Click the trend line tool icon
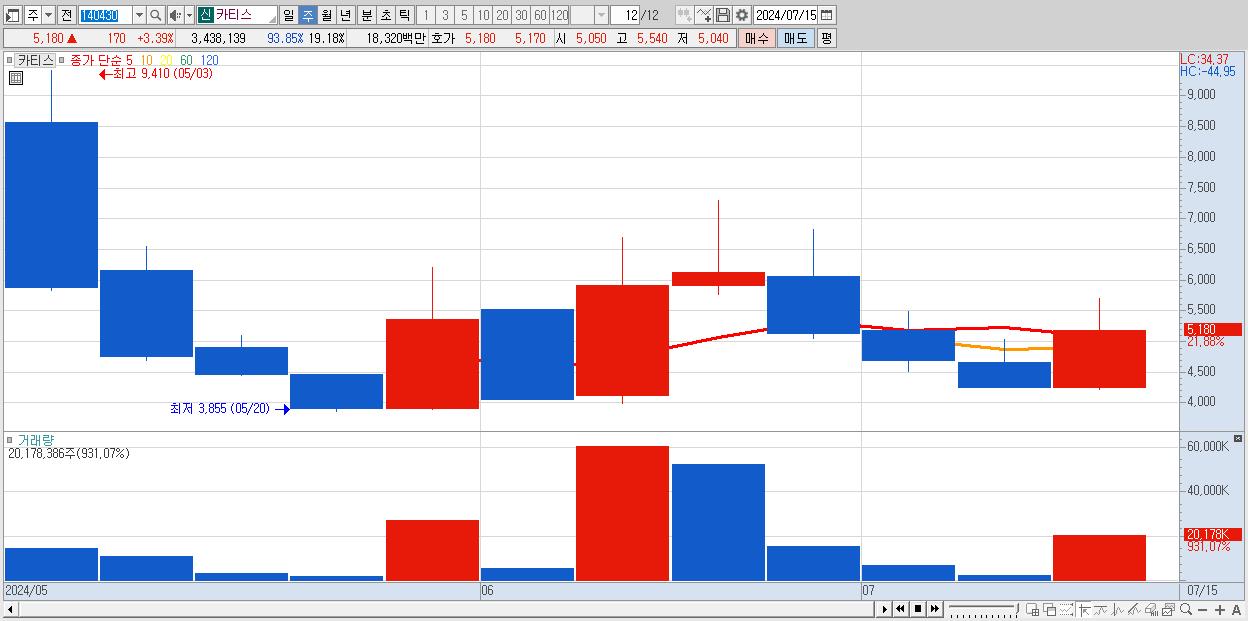This screenshot has height=621, width=1248. tap(1101, 609)
